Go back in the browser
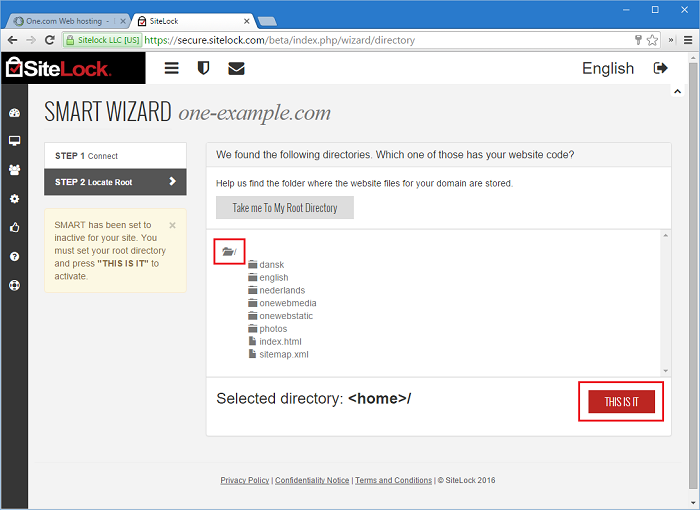The width and height of the screenshot is (700, 510). [x=12, y=40]
